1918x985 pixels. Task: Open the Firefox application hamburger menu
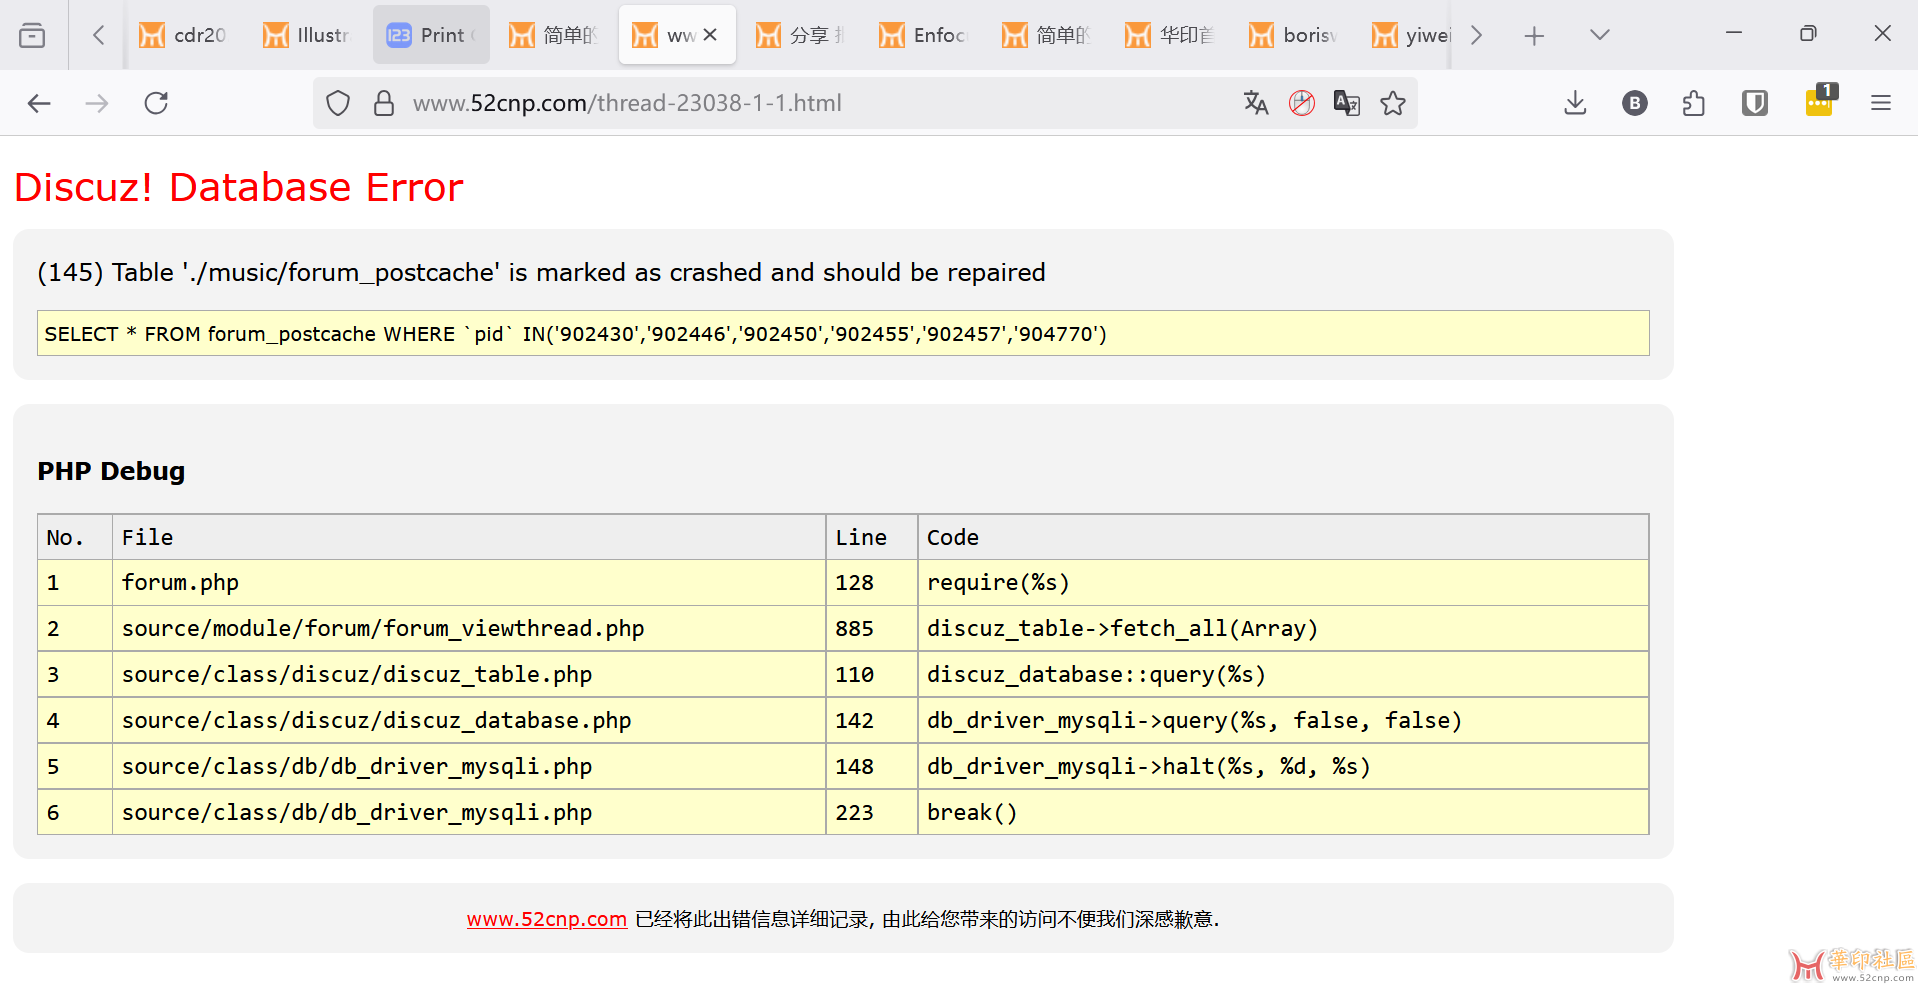tap(1881, 103)
